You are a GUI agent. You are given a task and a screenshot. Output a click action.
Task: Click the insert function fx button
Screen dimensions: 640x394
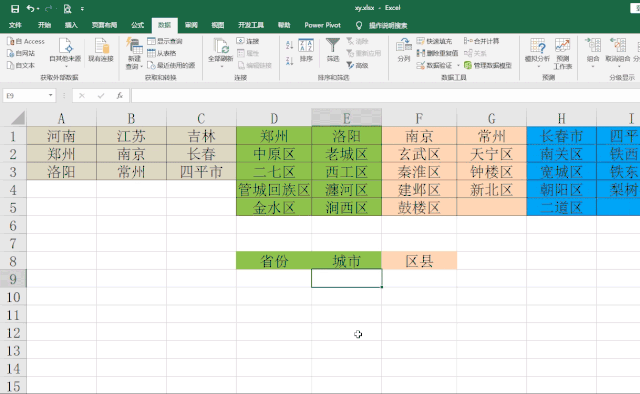click(120, 96)
